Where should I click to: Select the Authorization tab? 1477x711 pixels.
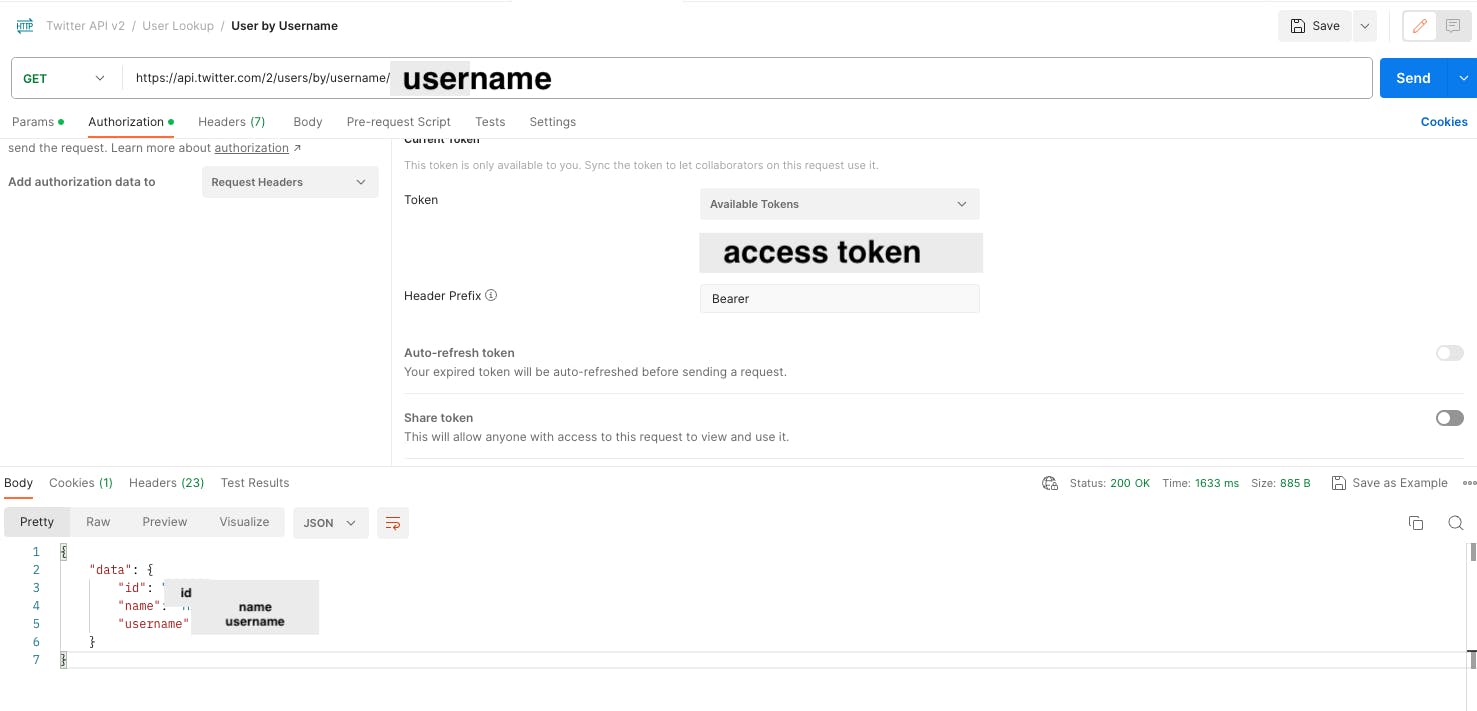131,122
